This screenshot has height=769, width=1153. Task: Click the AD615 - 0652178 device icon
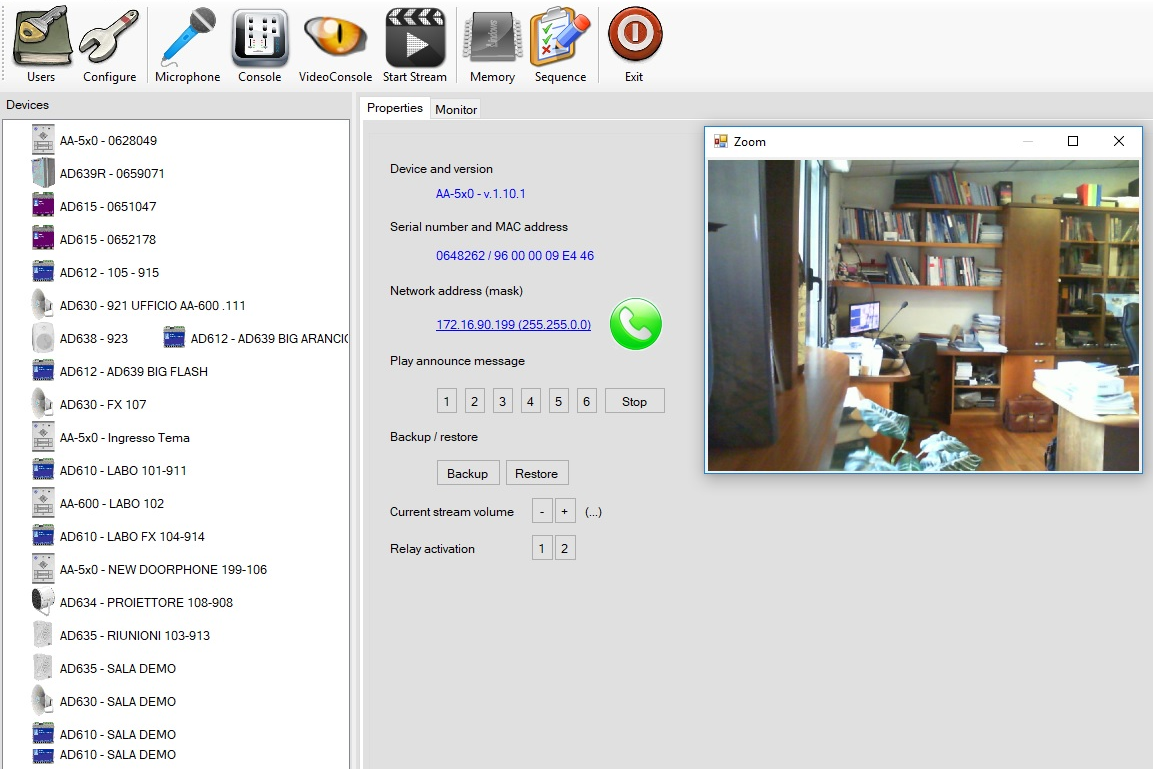pyautogui.click(x=43, y=237)
